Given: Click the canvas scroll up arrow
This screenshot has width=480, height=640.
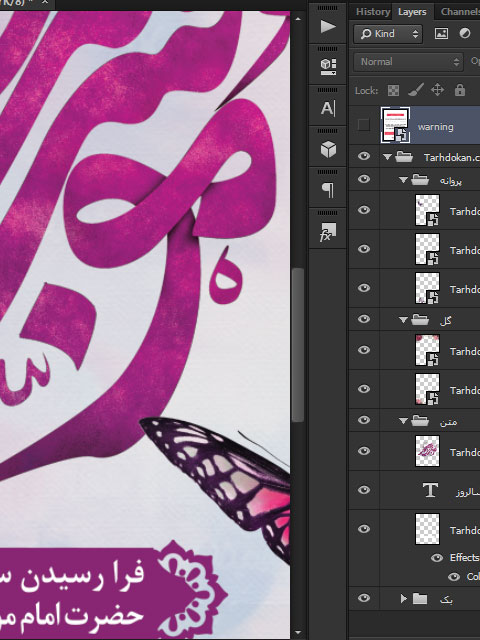Looking at the screenshot, I should click(298, 19).
